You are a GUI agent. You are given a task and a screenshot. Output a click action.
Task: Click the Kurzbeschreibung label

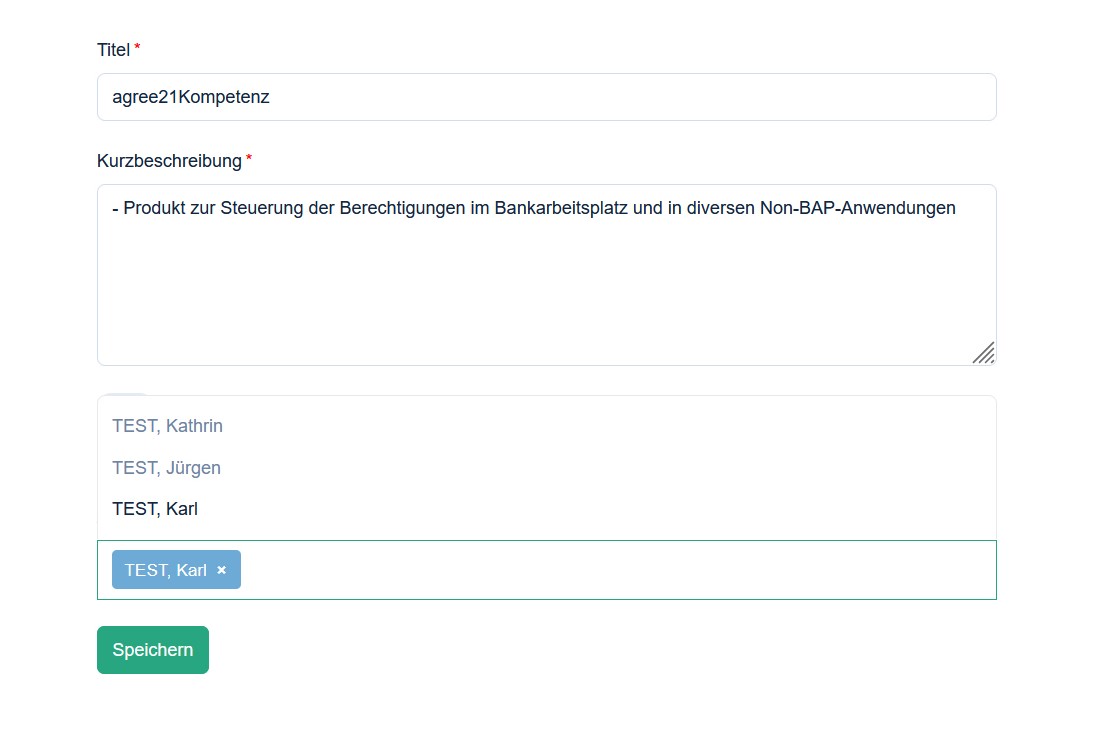(169, 161)
